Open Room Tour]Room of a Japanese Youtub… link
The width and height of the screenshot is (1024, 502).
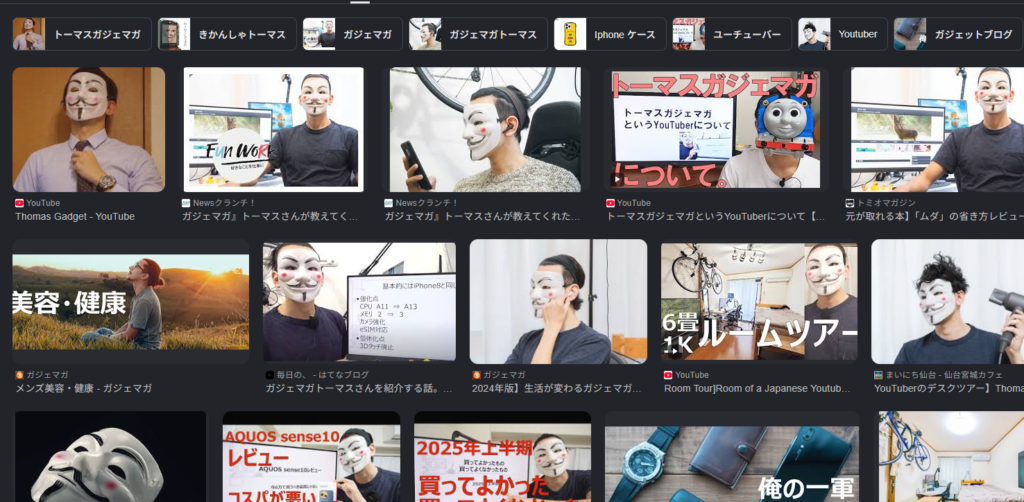coord(758,388)
